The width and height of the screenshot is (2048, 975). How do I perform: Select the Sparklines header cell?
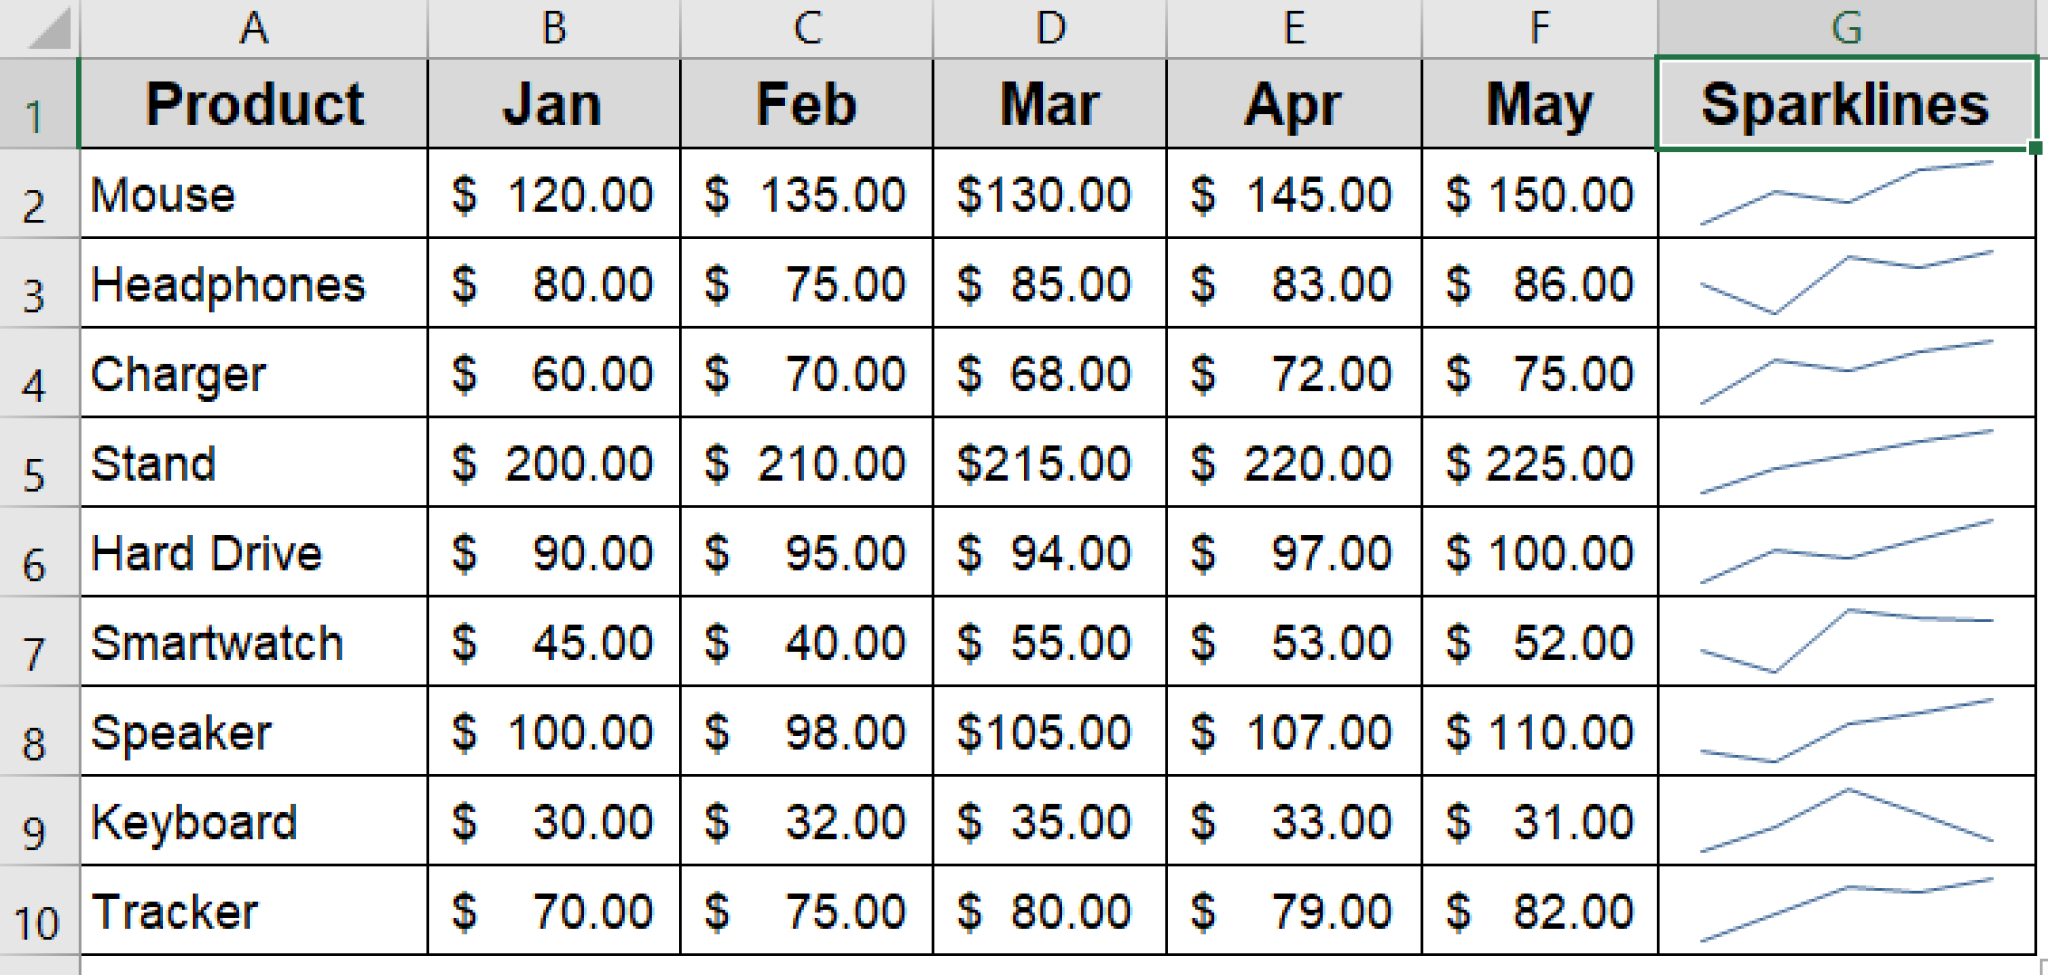coord(1845,104)
